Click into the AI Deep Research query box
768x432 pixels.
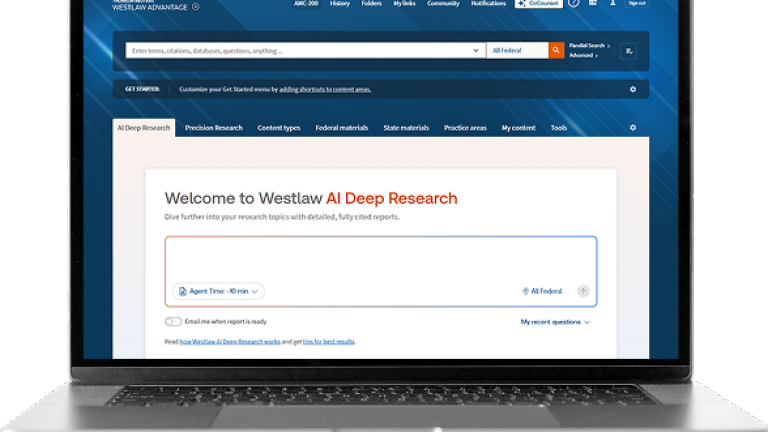380,258
